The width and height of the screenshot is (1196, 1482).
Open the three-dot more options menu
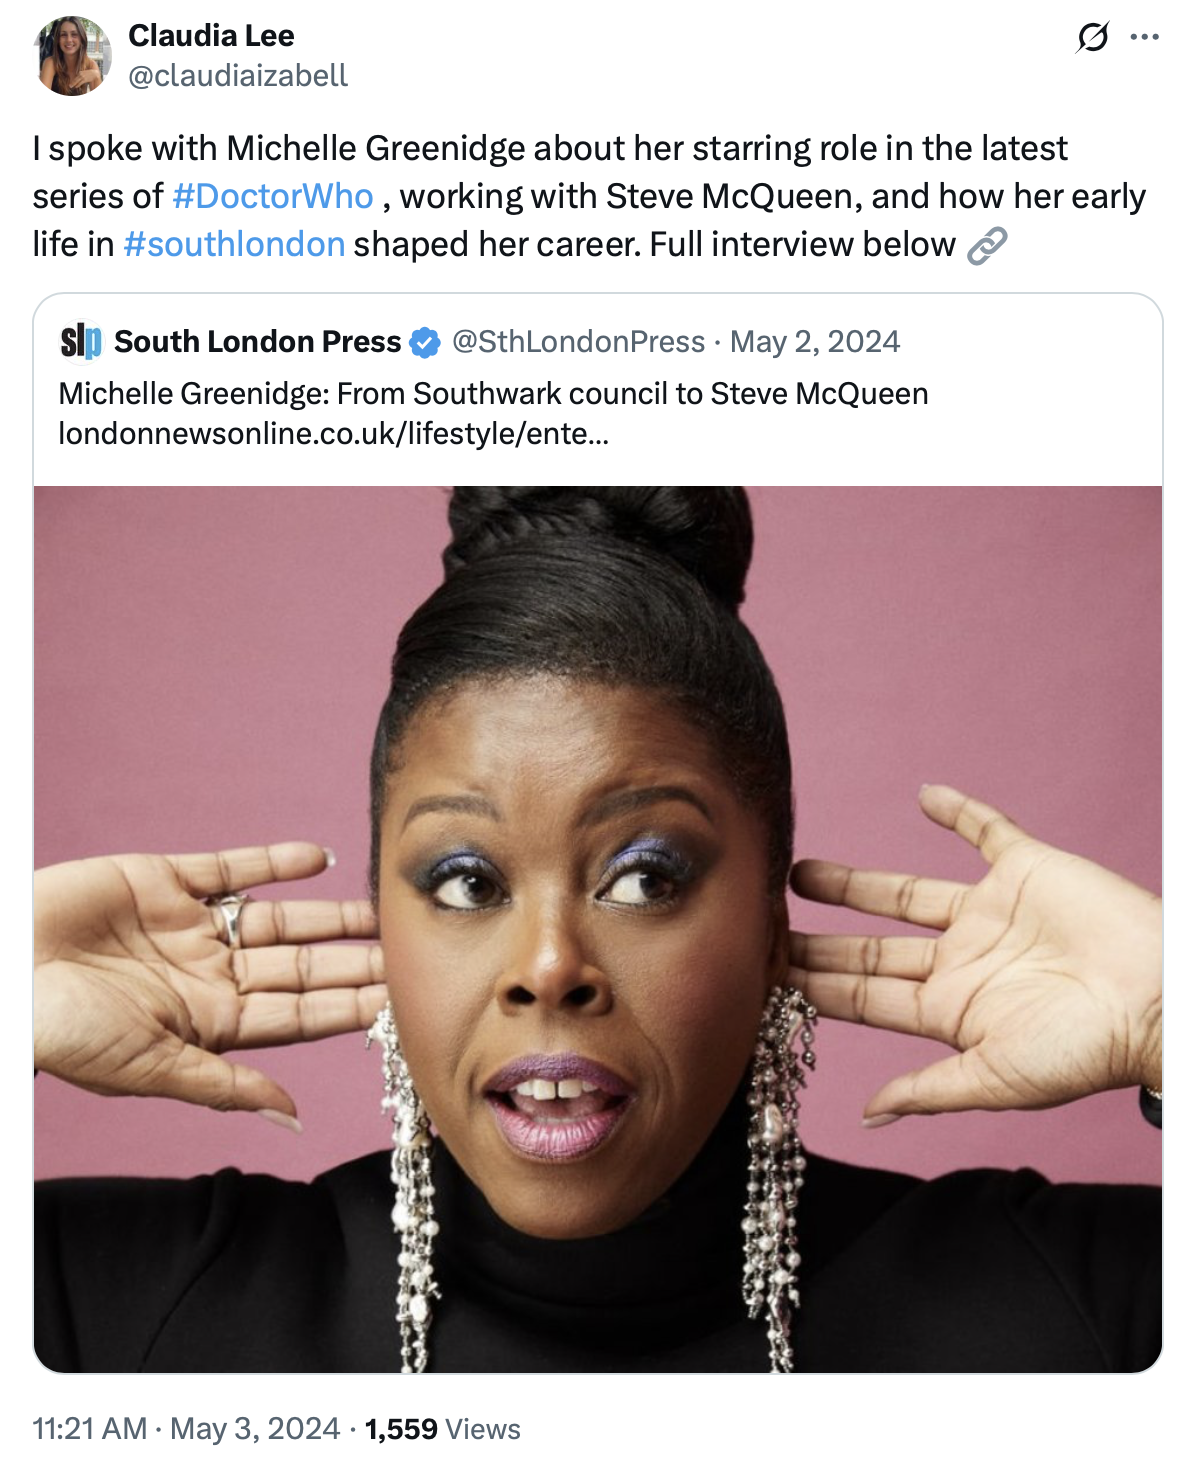(x=1144, y=37)
